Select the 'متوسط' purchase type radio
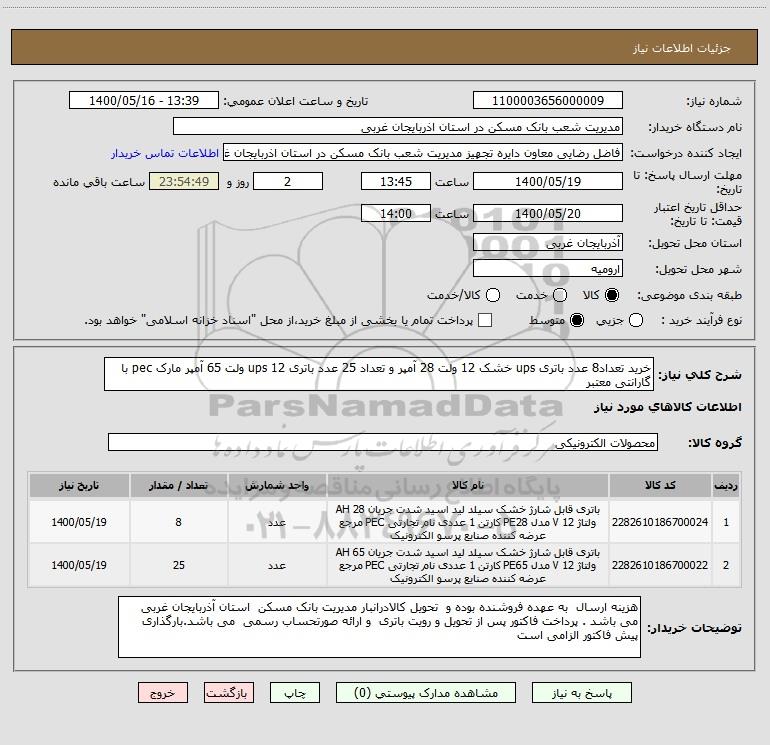 pos(577,320)
